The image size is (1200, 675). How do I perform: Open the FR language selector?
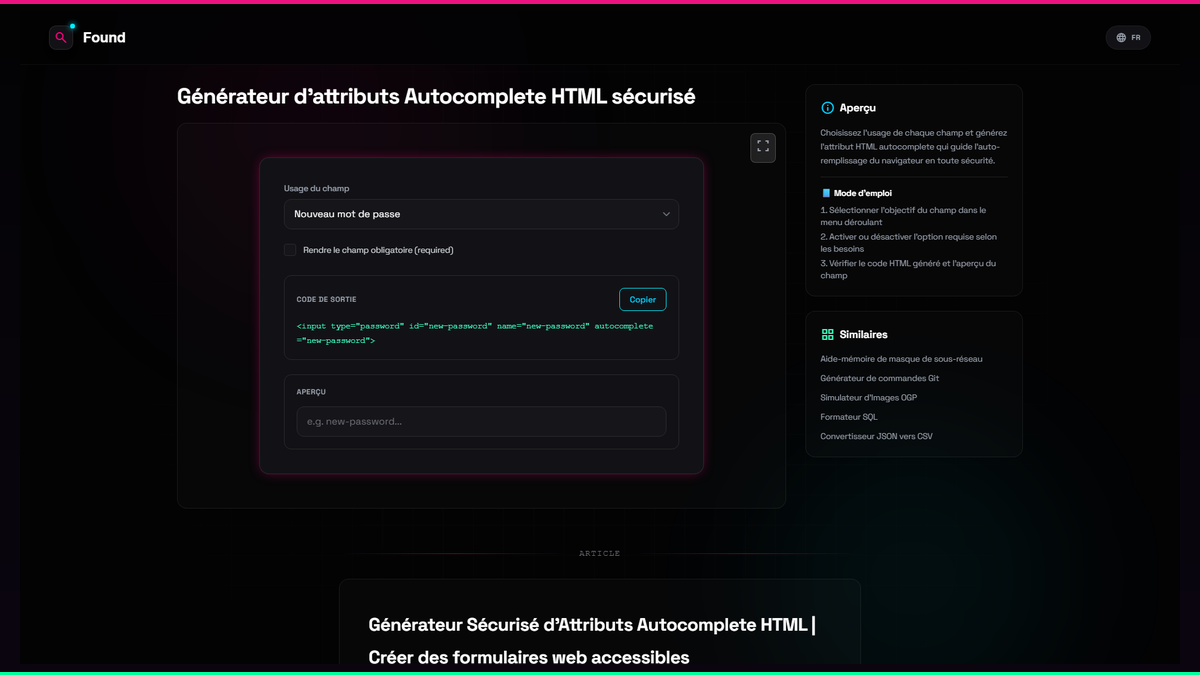point(1128,38)
